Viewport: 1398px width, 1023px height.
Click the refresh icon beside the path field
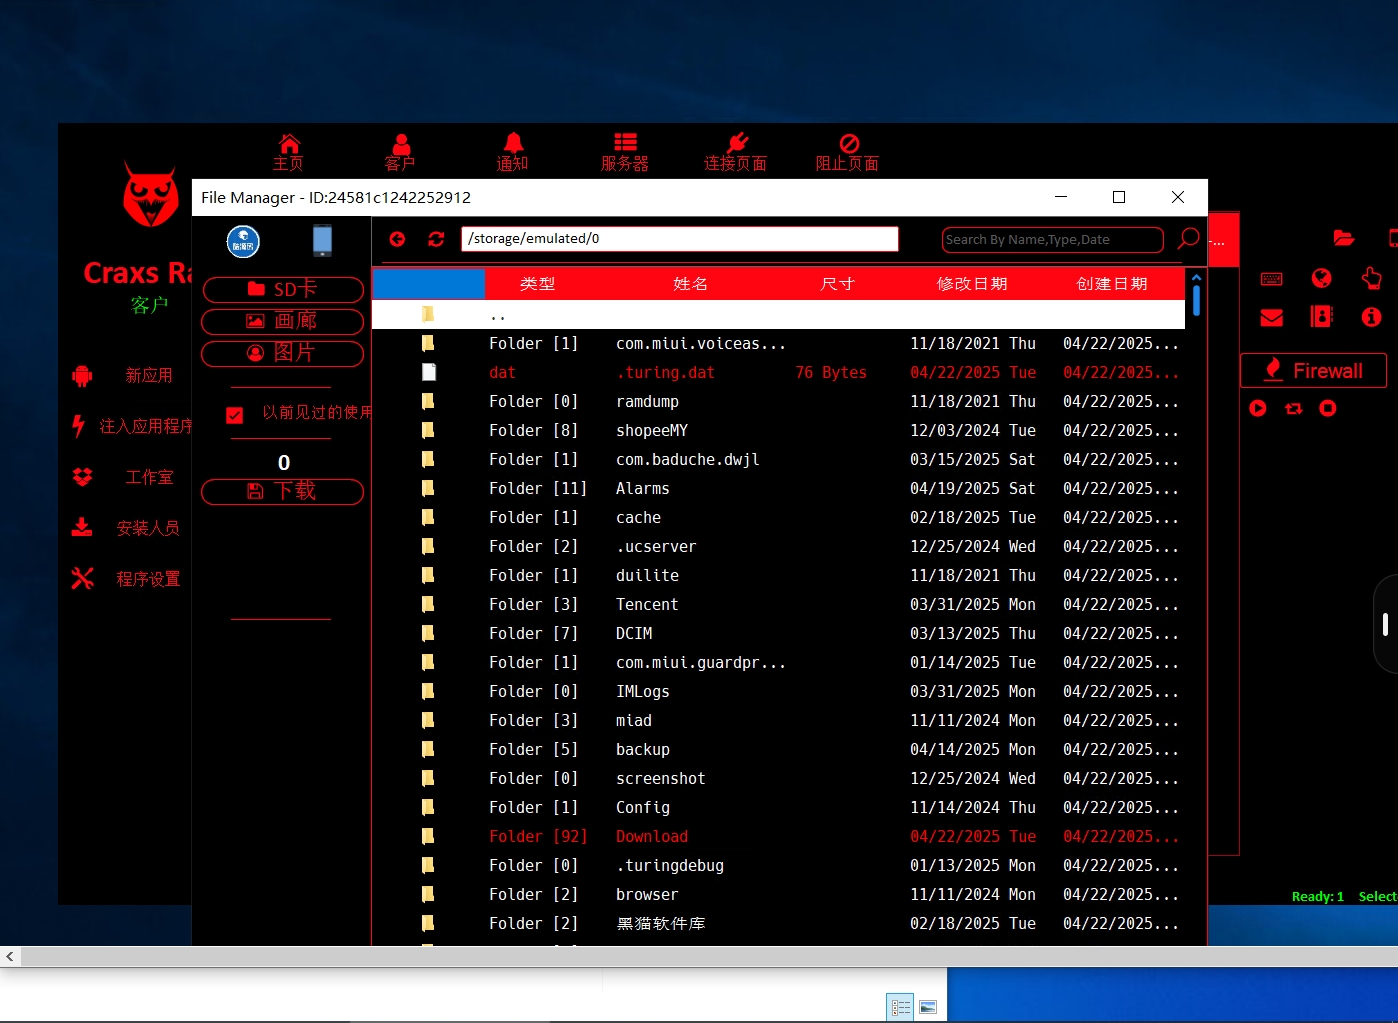click(436, 239)
